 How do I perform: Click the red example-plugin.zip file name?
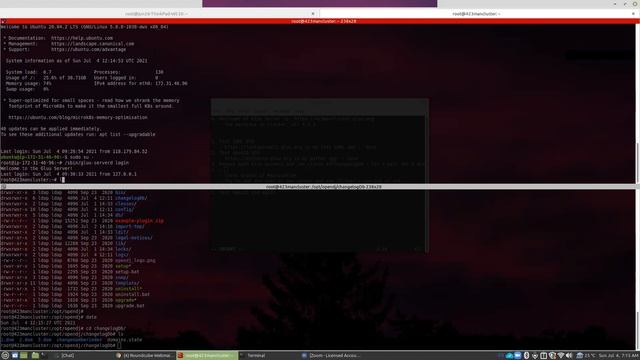click(x=139, y=221)
